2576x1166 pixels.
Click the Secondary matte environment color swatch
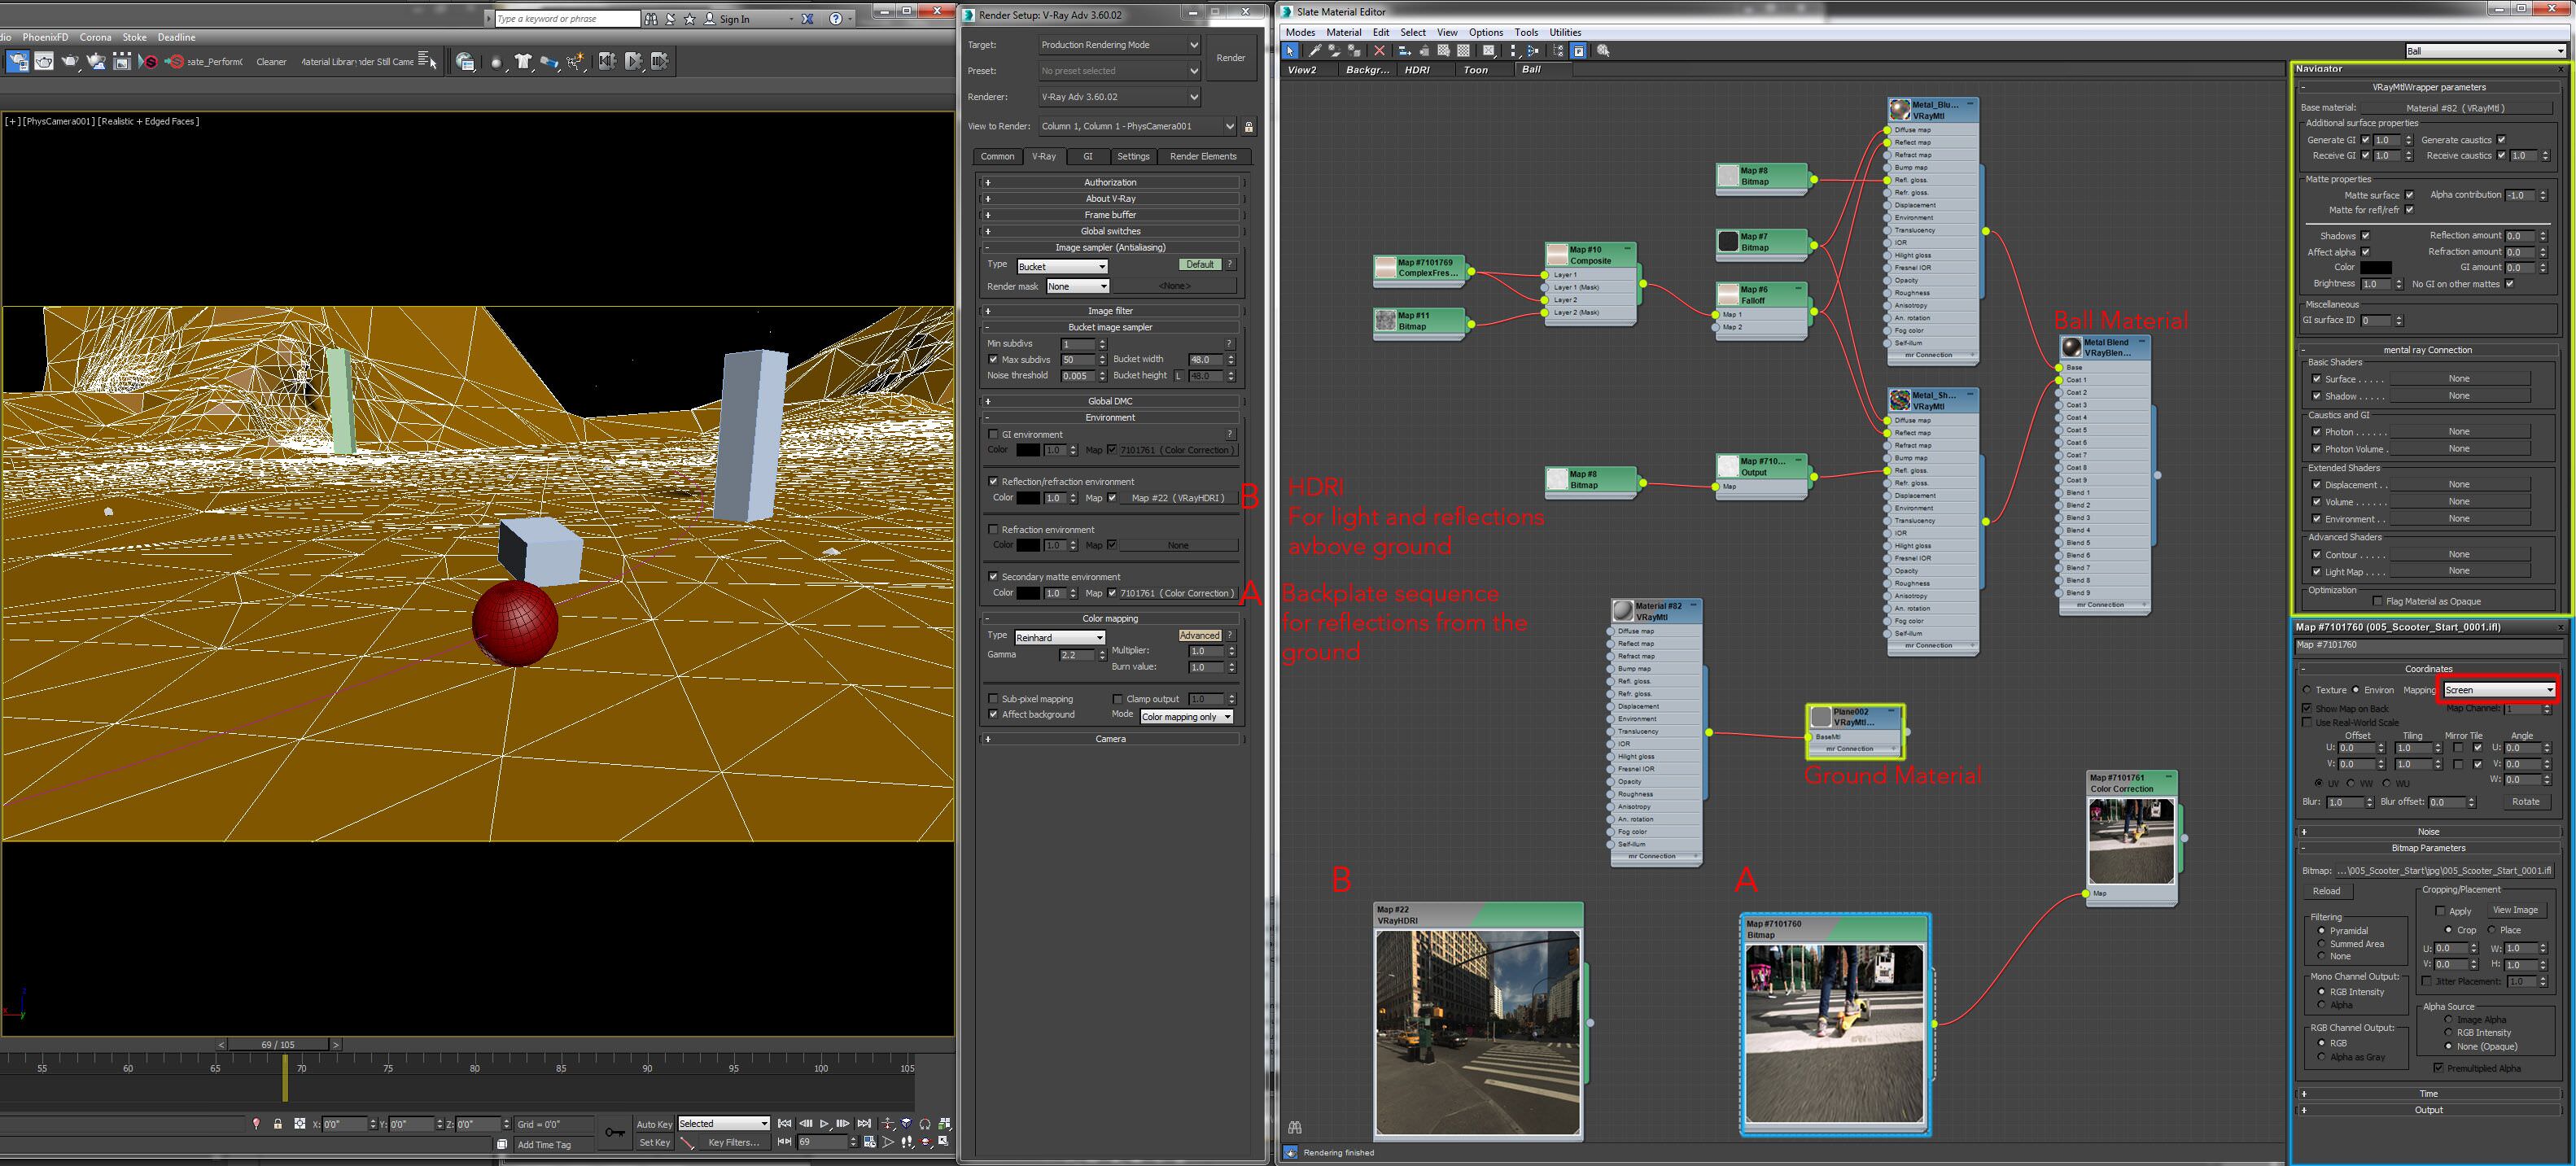pyautogui.click(x=1028, y=593)
